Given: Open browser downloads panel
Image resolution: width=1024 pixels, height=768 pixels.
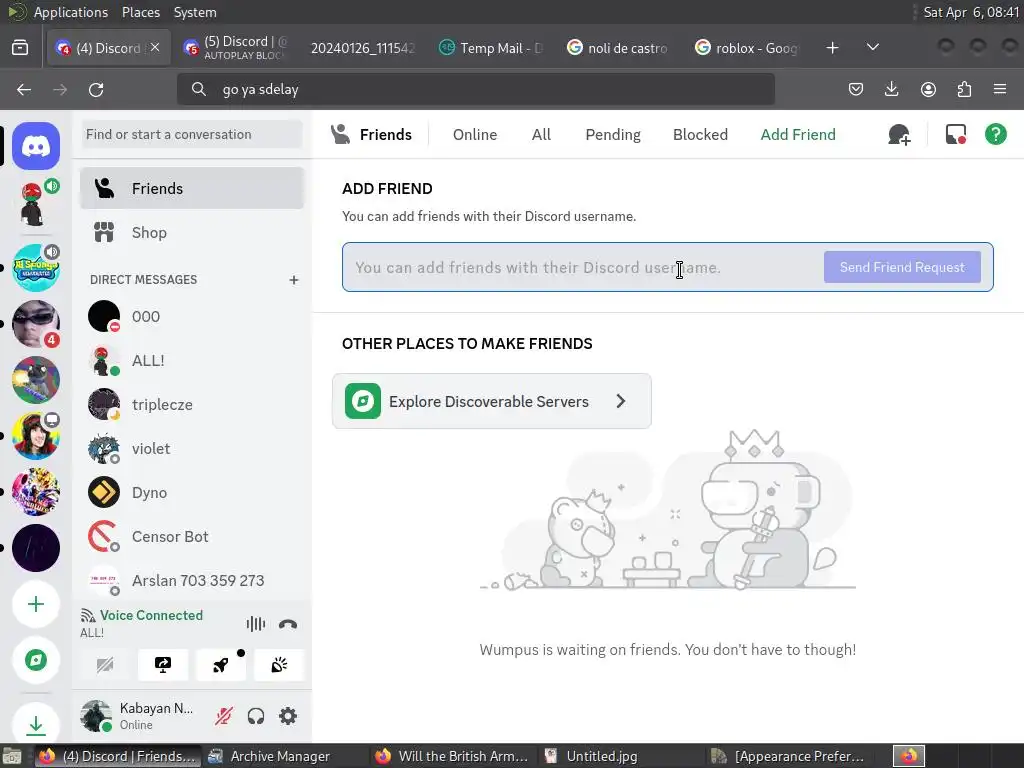Looking at the screenshot, I should [x=891, y=89].
